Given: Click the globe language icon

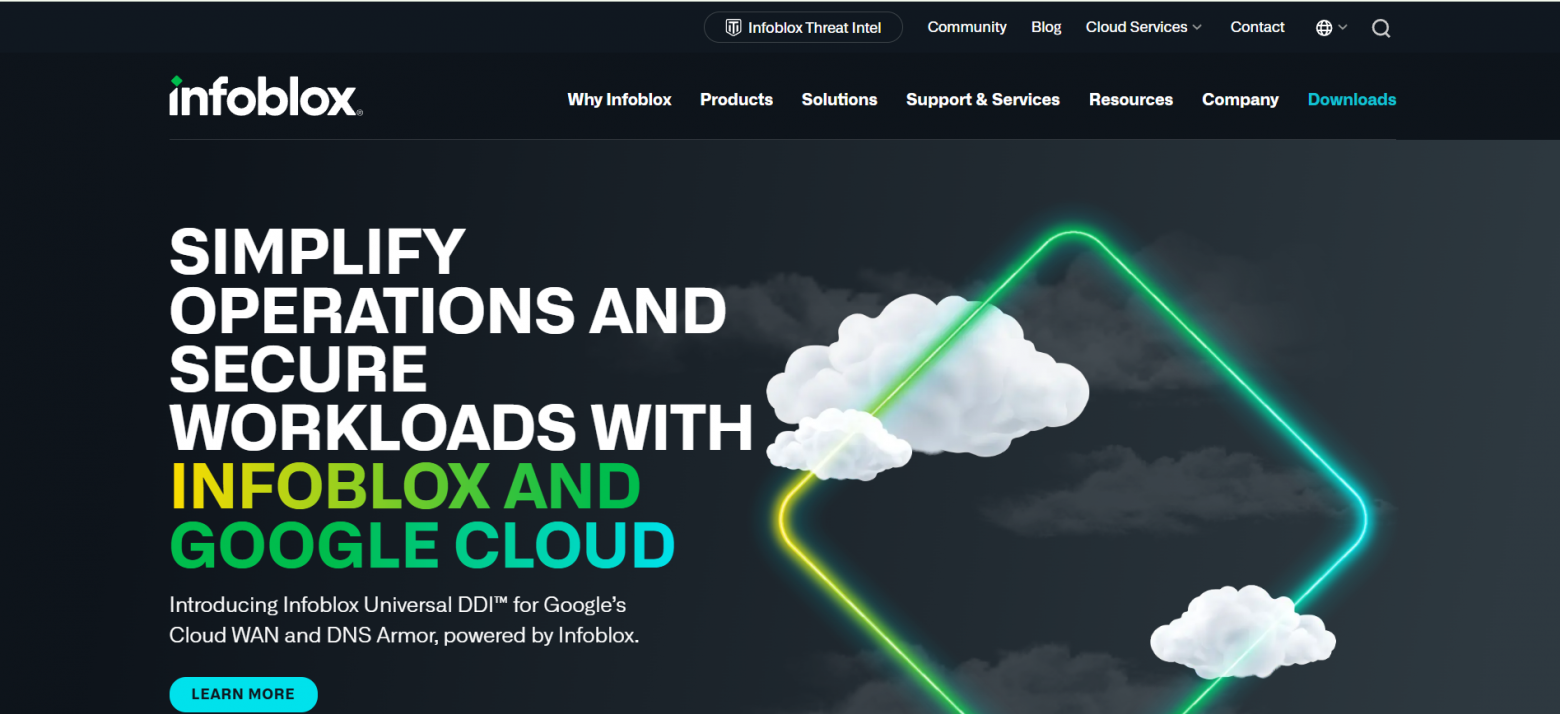Looking at the screenshot, I should (x=1324, y=28).
